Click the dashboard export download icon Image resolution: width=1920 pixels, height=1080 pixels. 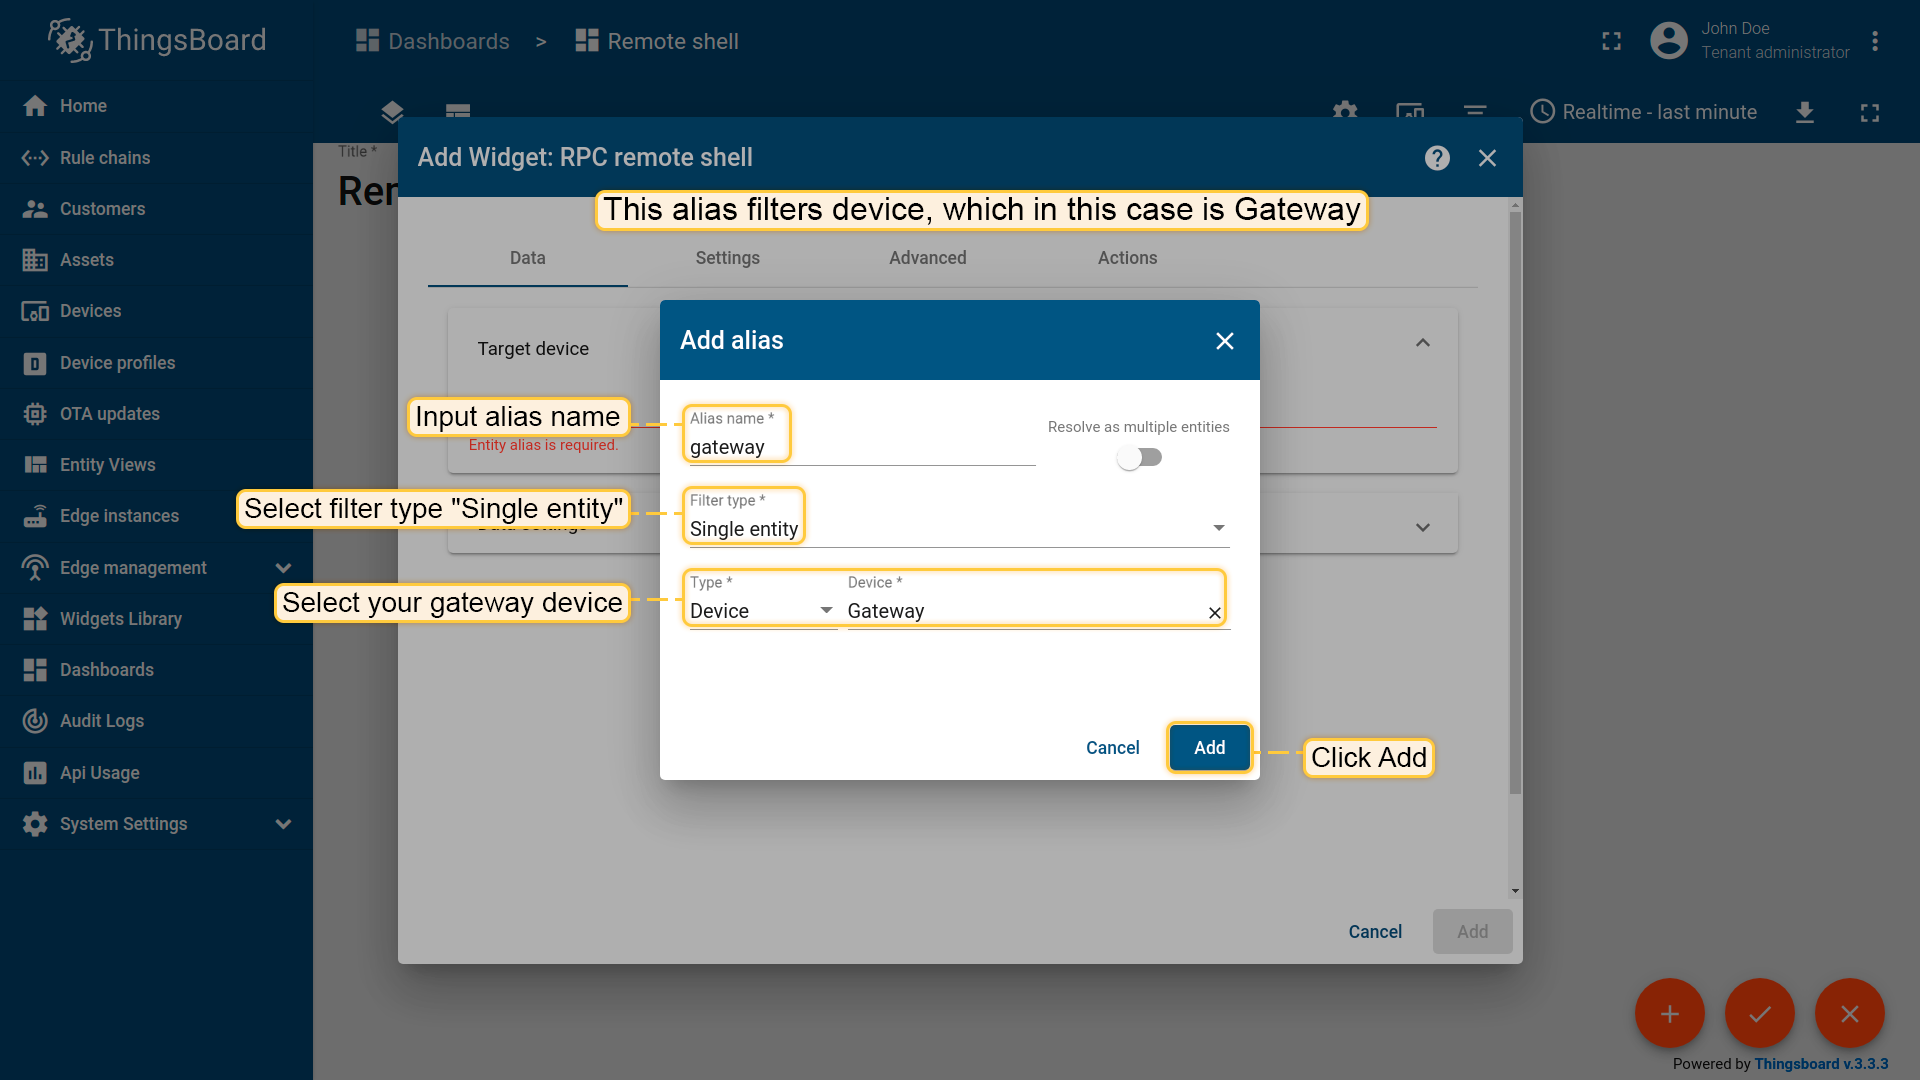(x=1805, y=112)
